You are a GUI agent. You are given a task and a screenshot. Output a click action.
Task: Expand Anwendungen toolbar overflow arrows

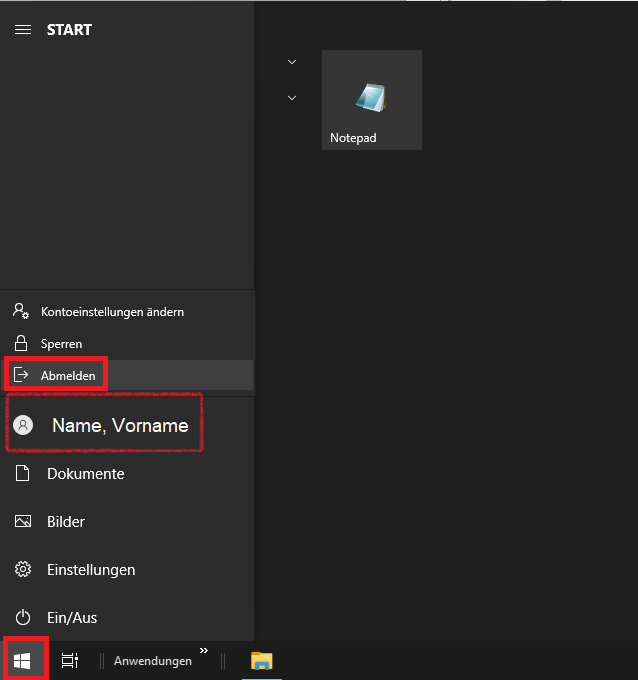click(x=204, y=651)
